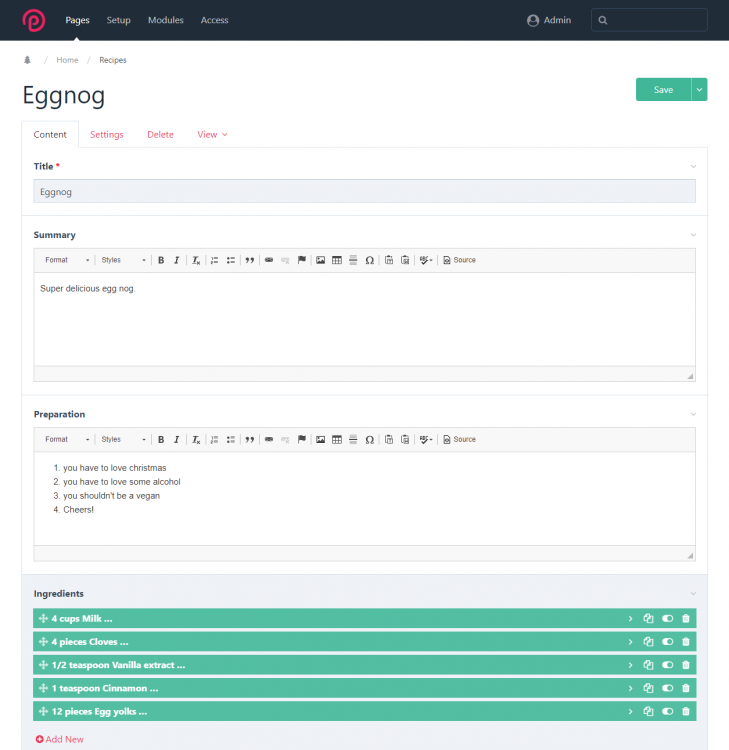Insert image using Preparation toolbar icon
Viewport: 729px width, 750px height.
(320, 440)
